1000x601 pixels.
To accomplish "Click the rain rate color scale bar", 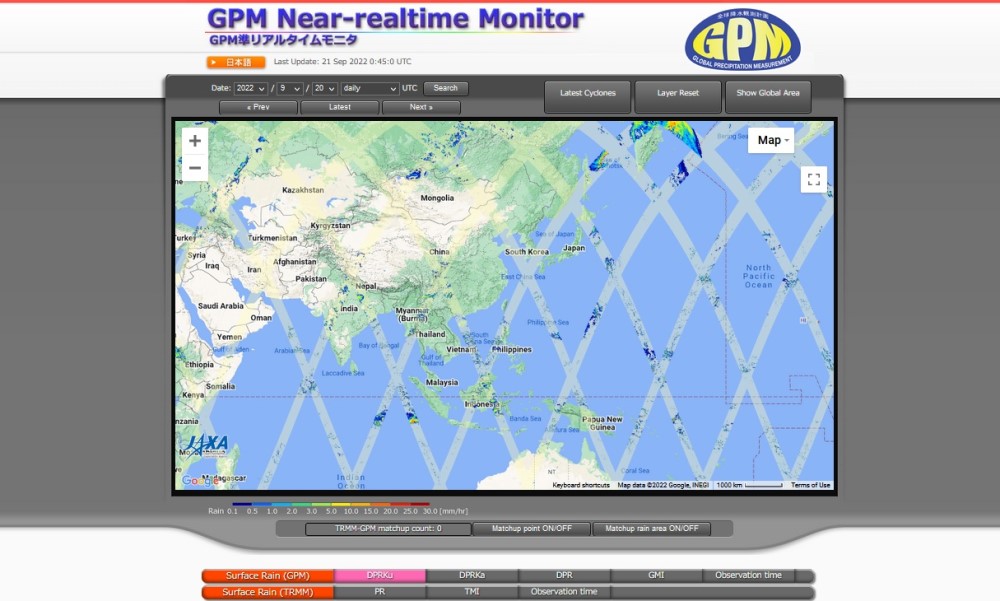I will [x=331, y=505].
